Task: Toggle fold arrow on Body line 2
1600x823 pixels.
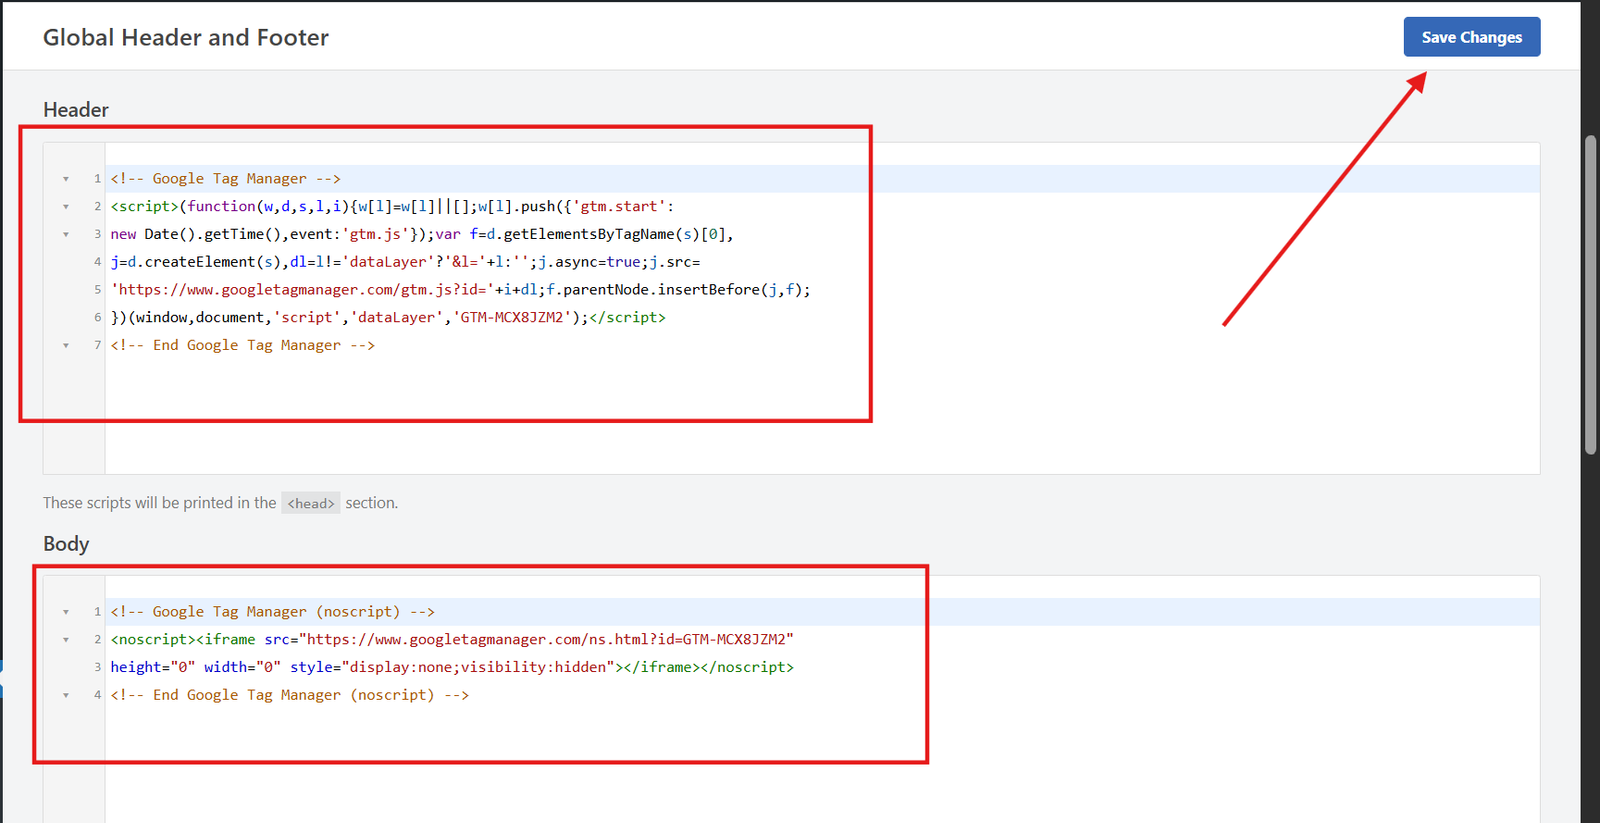Action: pyautogui.click(x=66, y=640)
